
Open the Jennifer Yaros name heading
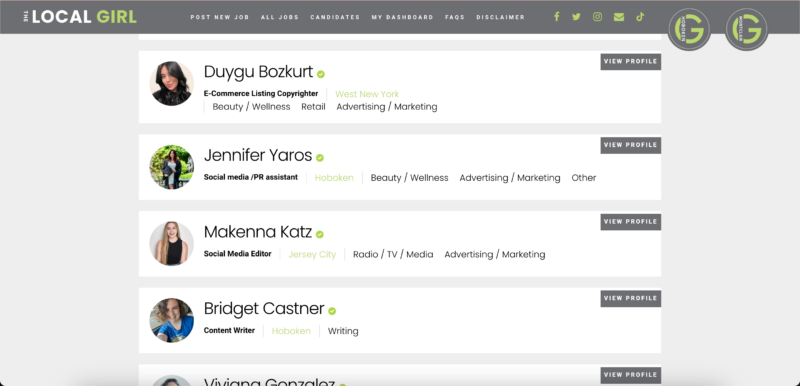pos(258,156)
